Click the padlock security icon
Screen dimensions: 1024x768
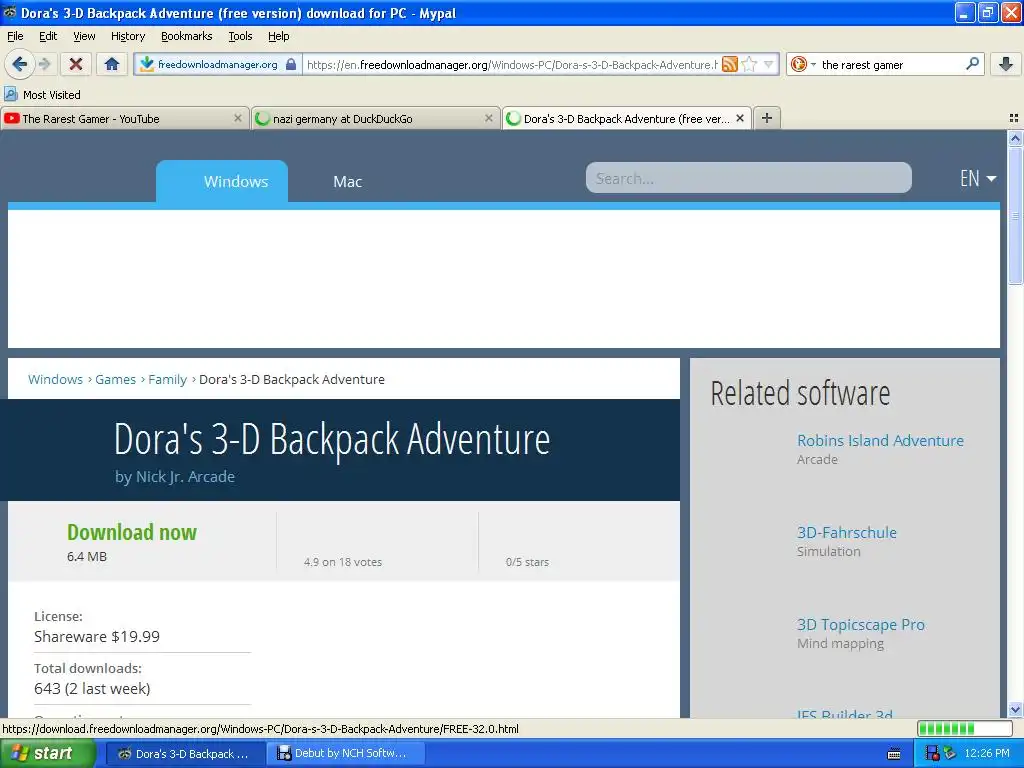coord(291,64)
